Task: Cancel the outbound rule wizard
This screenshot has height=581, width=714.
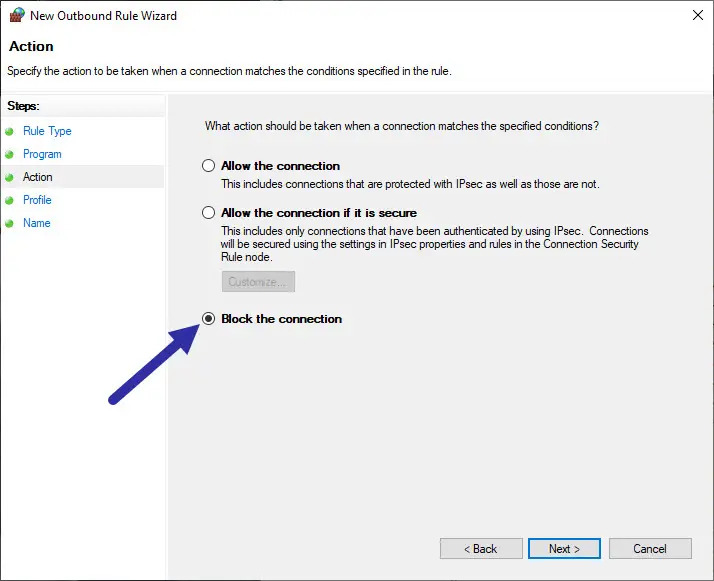Action: click(650, 549)
